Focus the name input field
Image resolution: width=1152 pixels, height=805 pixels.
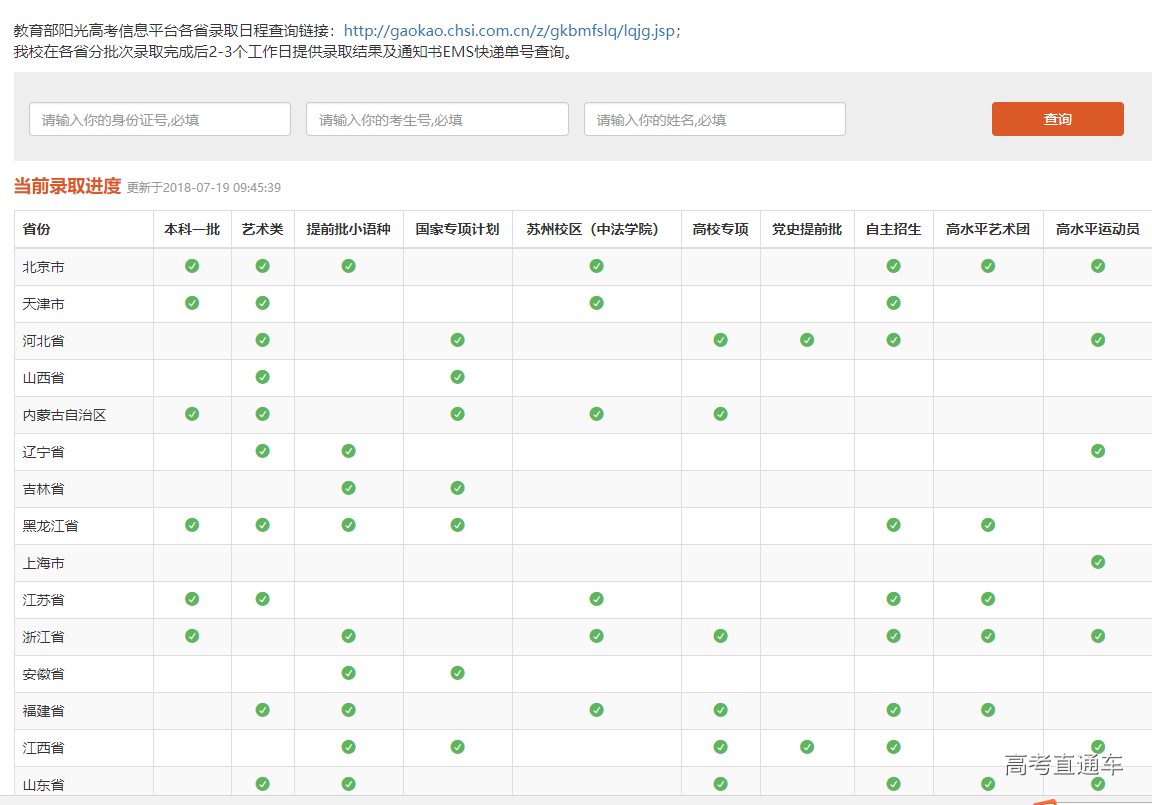[x=714, y=120]
